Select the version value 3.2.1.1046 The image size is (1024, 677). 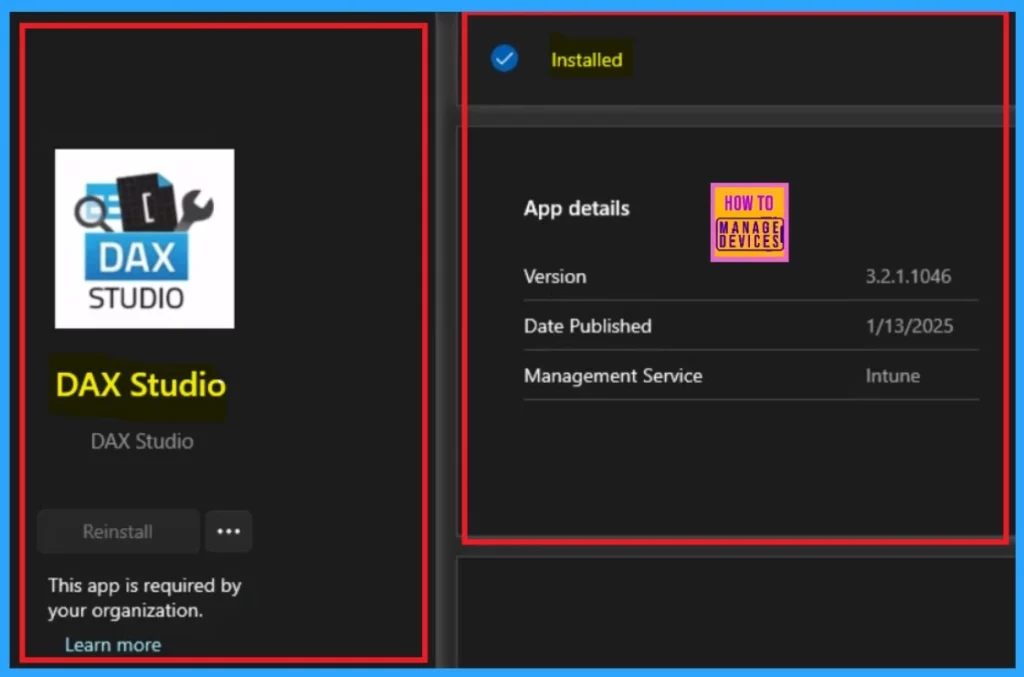coord(908,276)
